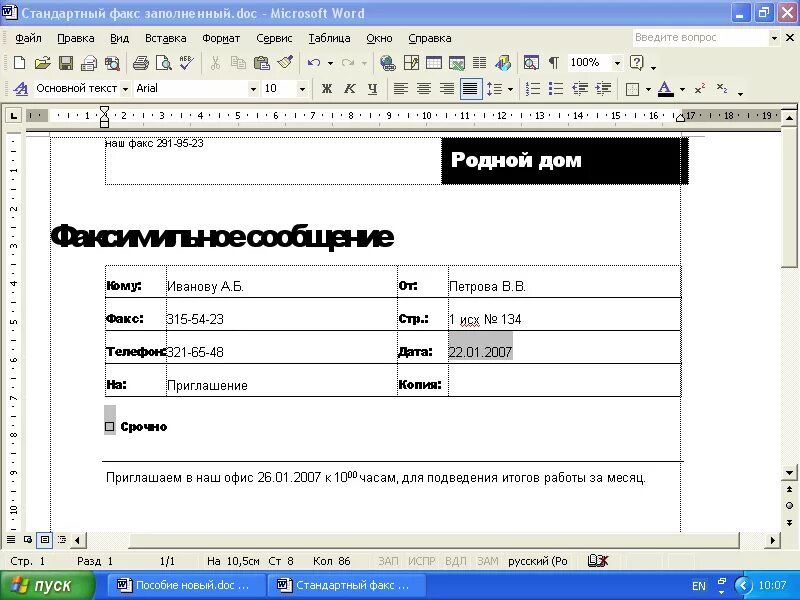
Task: Open the Вставка menu
Action: (165, 38)
